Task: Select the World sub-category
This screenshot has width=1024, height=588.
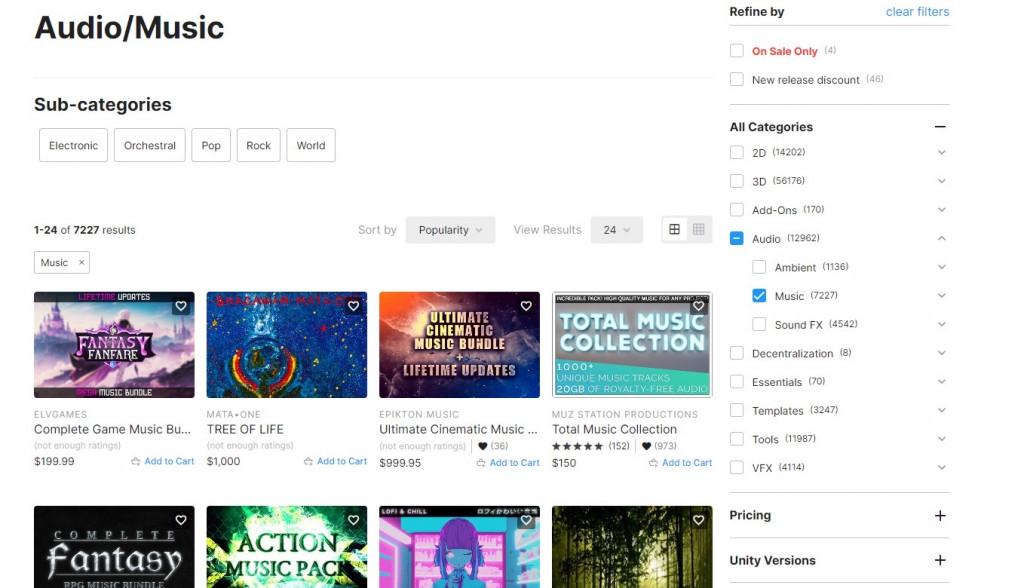Action: click(x=311, y=145)
